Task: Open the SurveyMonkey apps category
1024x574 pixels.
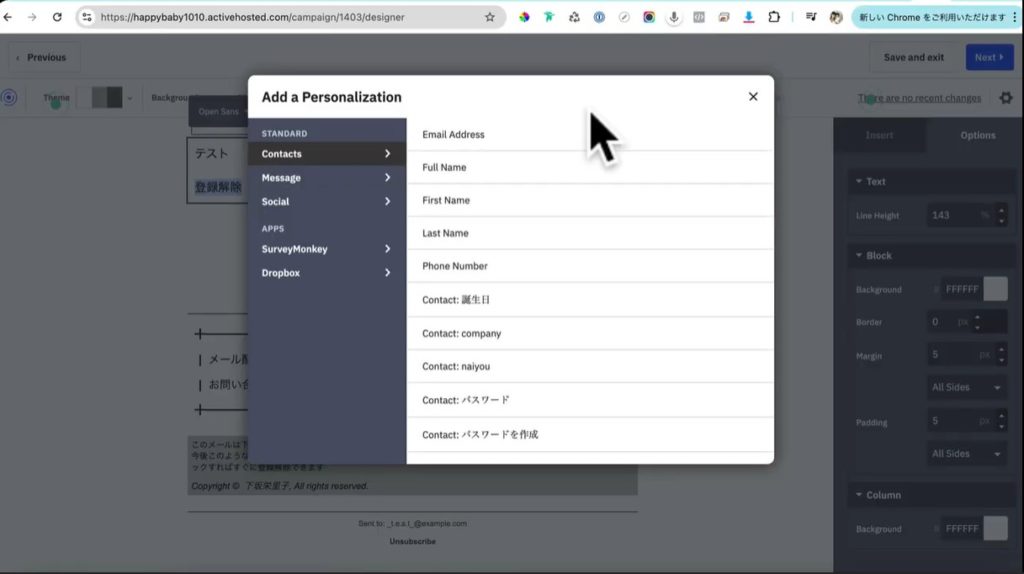Action: coord(326,249)
